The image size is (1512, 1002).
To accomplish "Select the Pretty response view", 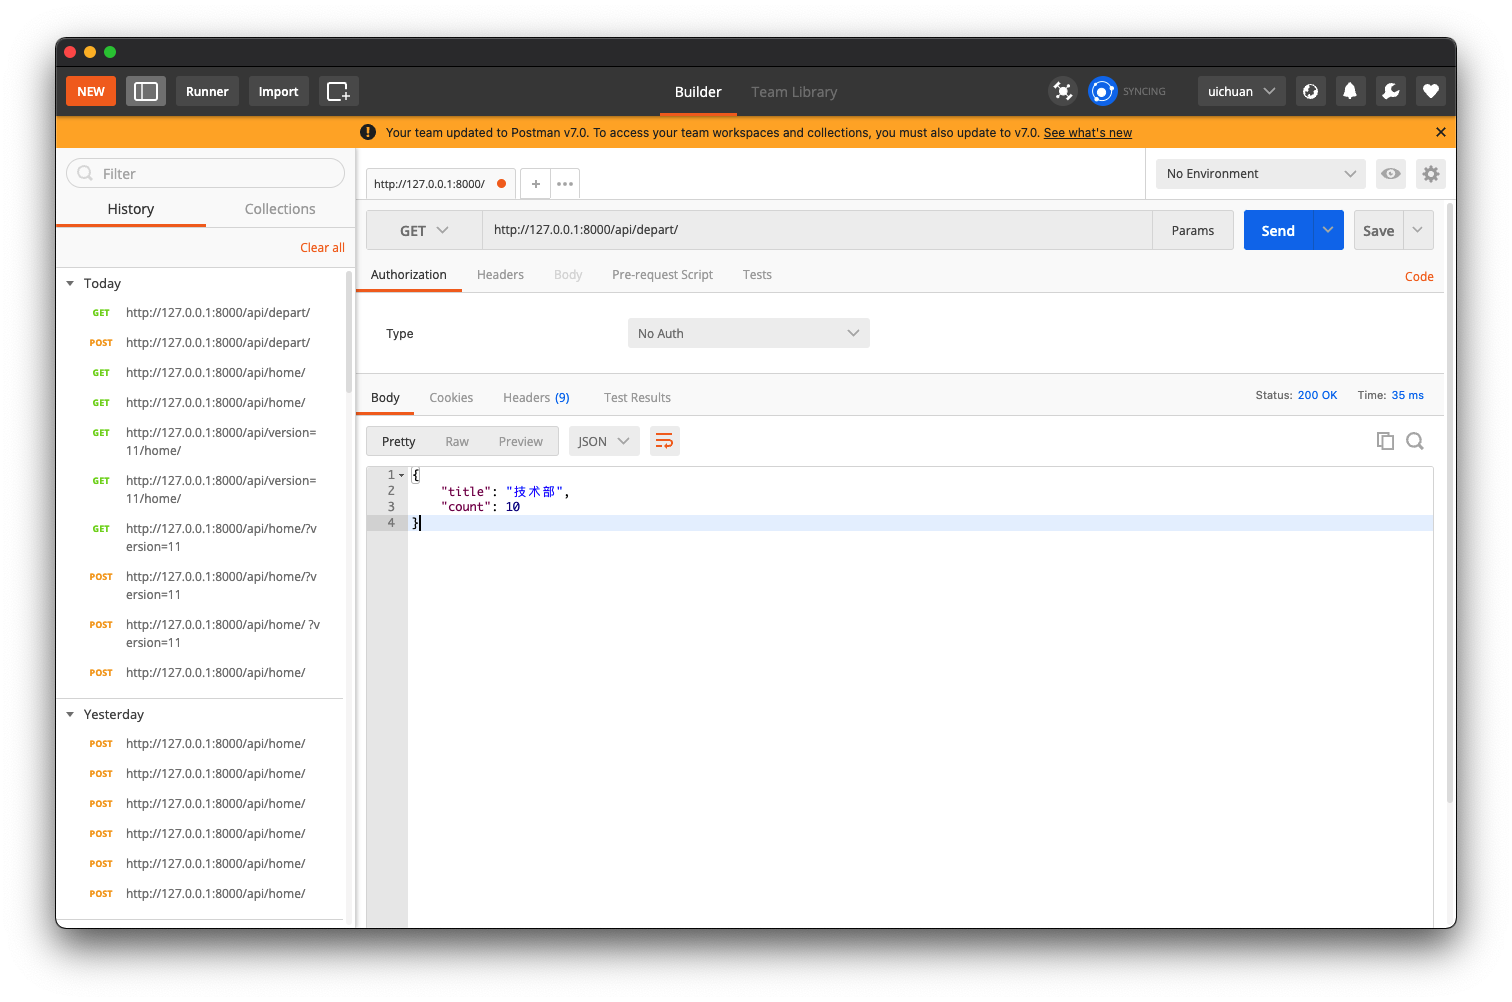I will (398, 442).
